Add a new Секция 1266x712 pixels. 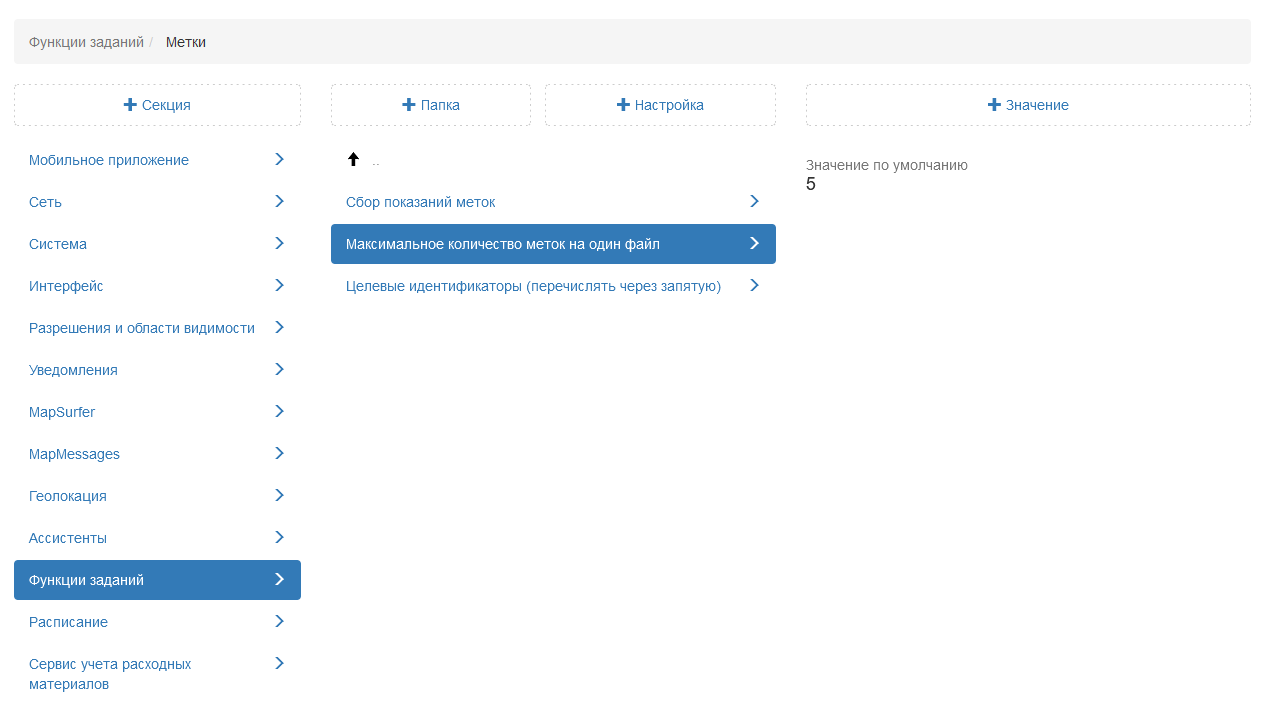click(x=157, y=105)
